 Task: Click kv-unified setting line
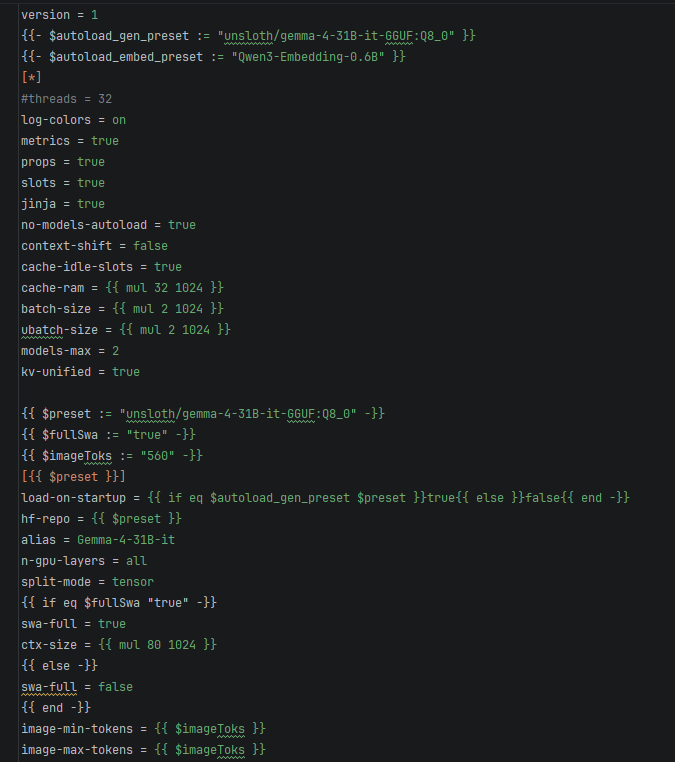coord(80,372)
